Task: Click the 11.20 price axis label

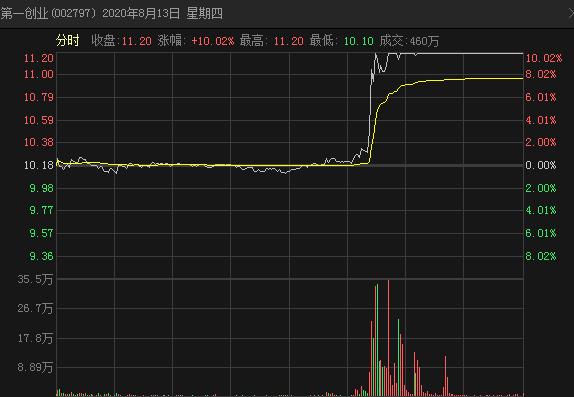Action: tap(38, 58)
